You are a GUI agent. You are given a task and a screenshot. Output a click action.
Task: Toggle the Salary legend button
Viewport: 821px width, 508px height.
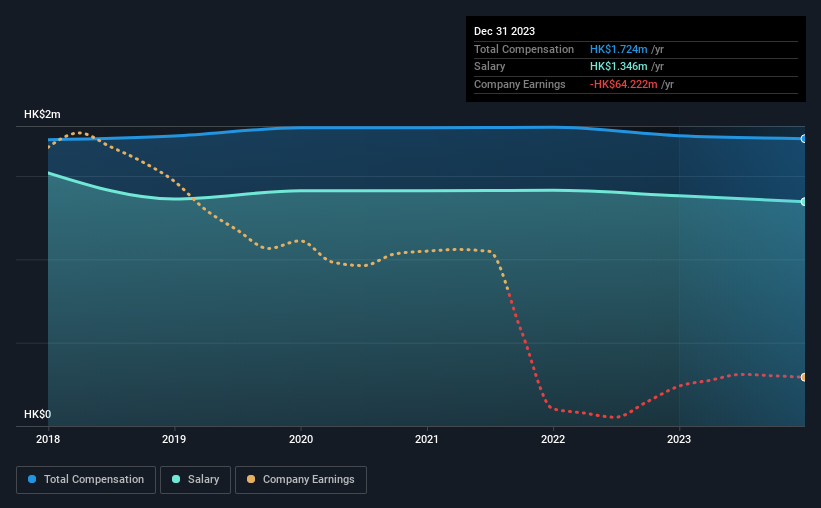(x=195, y=480)
